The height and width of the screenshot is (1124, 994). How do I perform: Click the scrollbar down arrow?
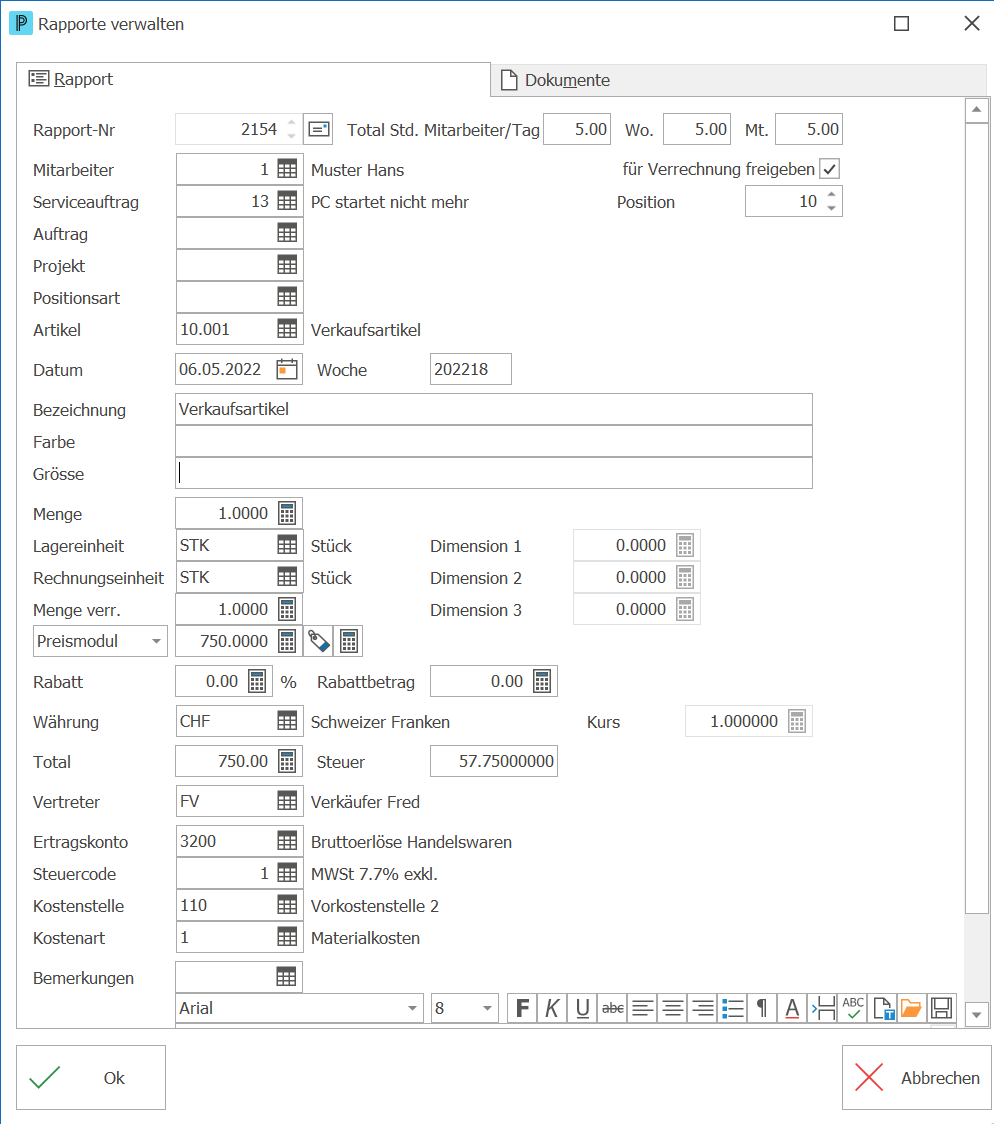(976, 1015)
